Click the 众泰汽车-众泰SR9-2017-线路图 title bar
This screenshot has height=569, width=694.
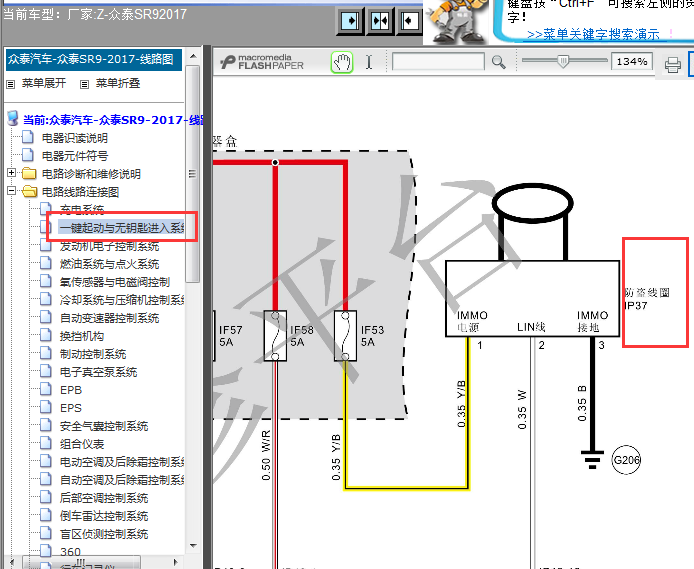[94, 60]
